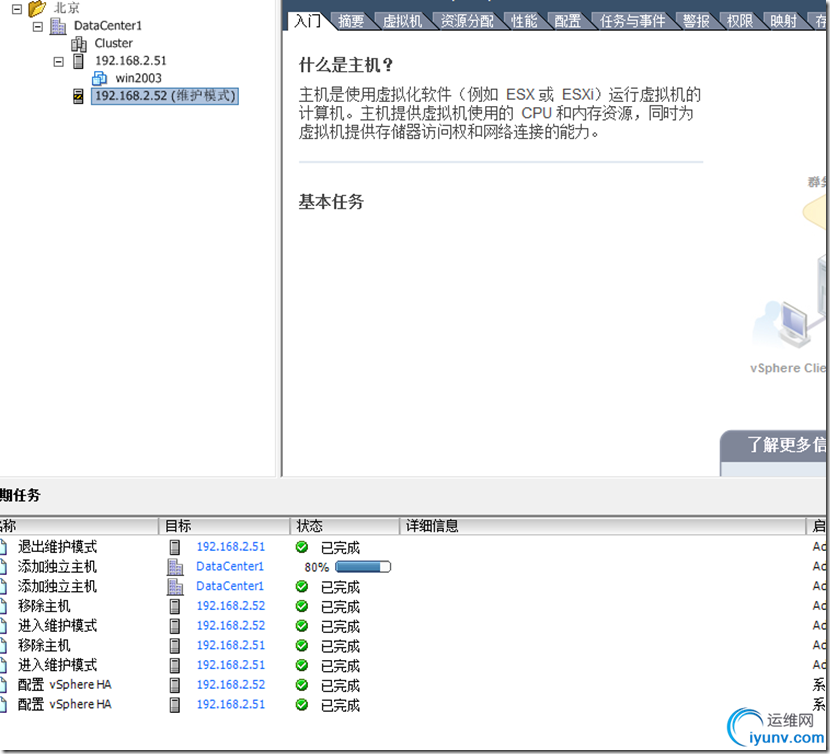Click the host icon next to 退出维护模式 task
The image size is (830, 754).
pos(176,546)
